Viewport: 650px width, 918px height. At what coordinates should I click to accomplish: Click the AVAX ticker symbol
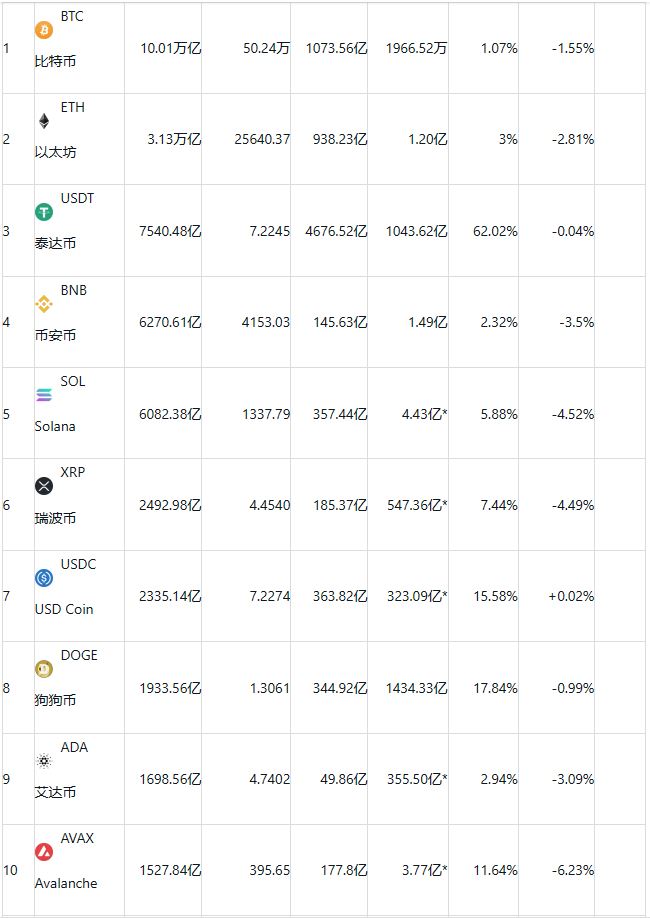tap(78, 838)
